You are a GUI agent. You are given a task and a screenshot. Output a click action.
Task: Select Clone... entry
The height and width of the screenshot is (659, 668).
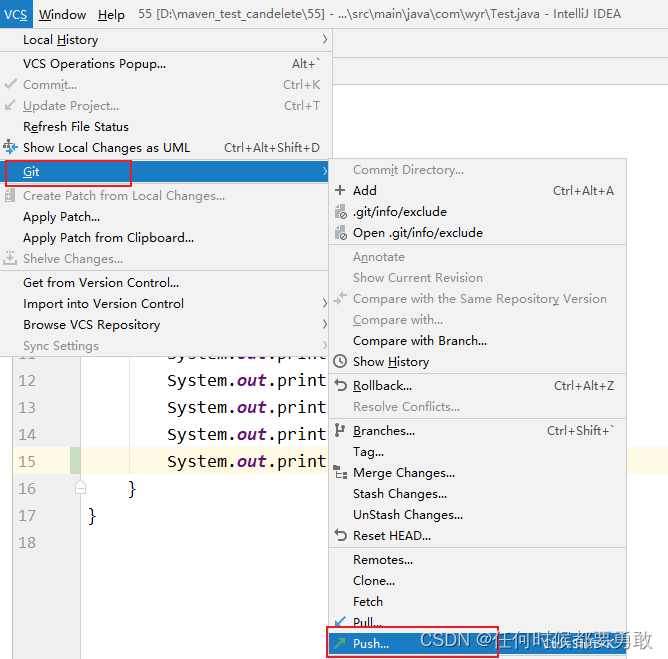pyautogui.click(x=478, y=580)
